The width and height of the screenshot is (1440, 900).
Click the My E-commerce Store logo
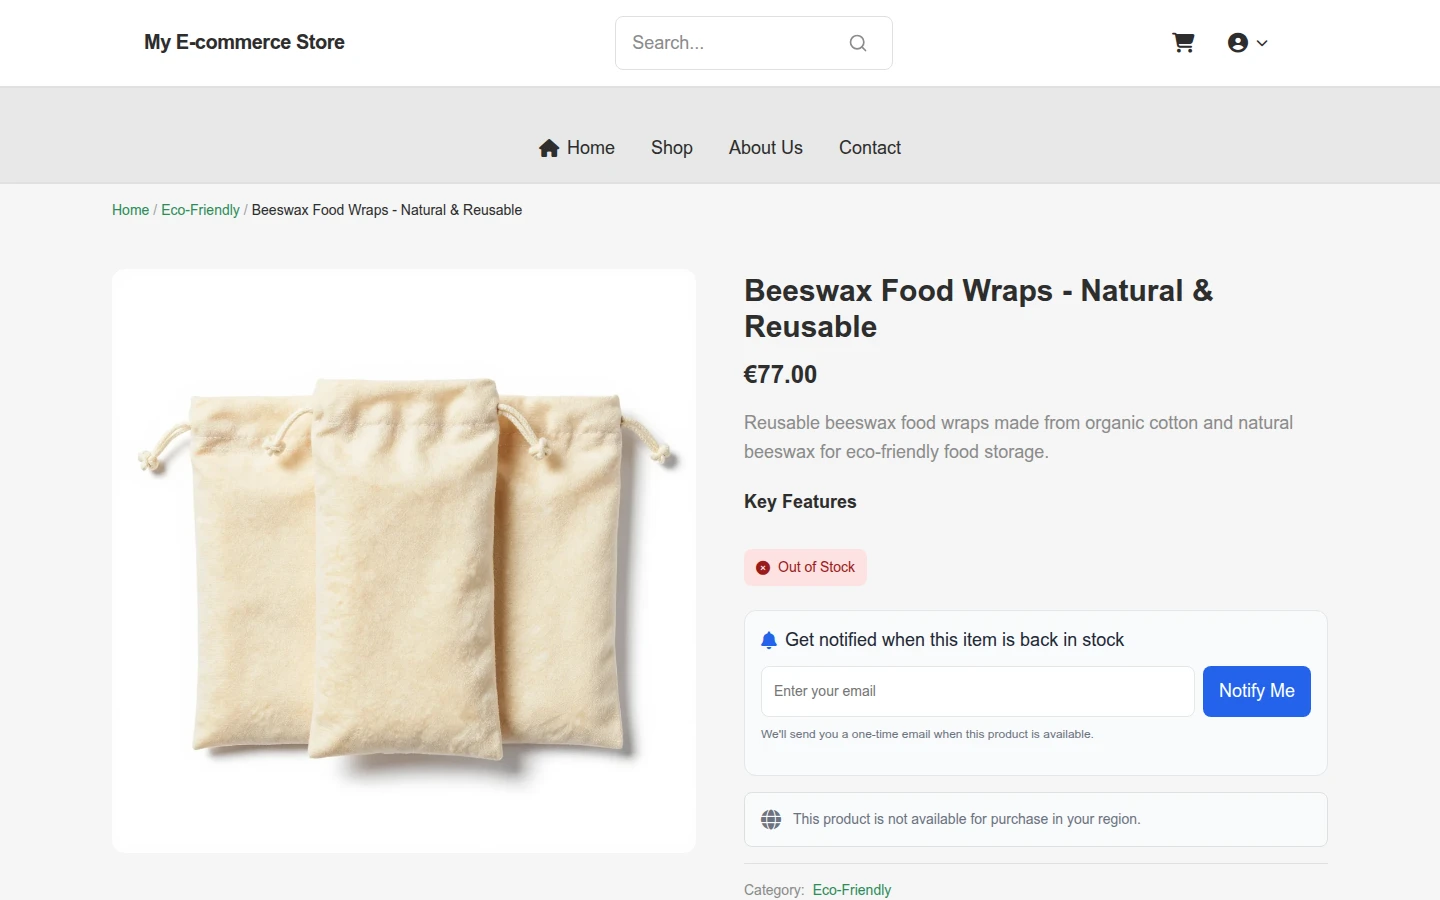pyautogui.click(x=244, y=42)
